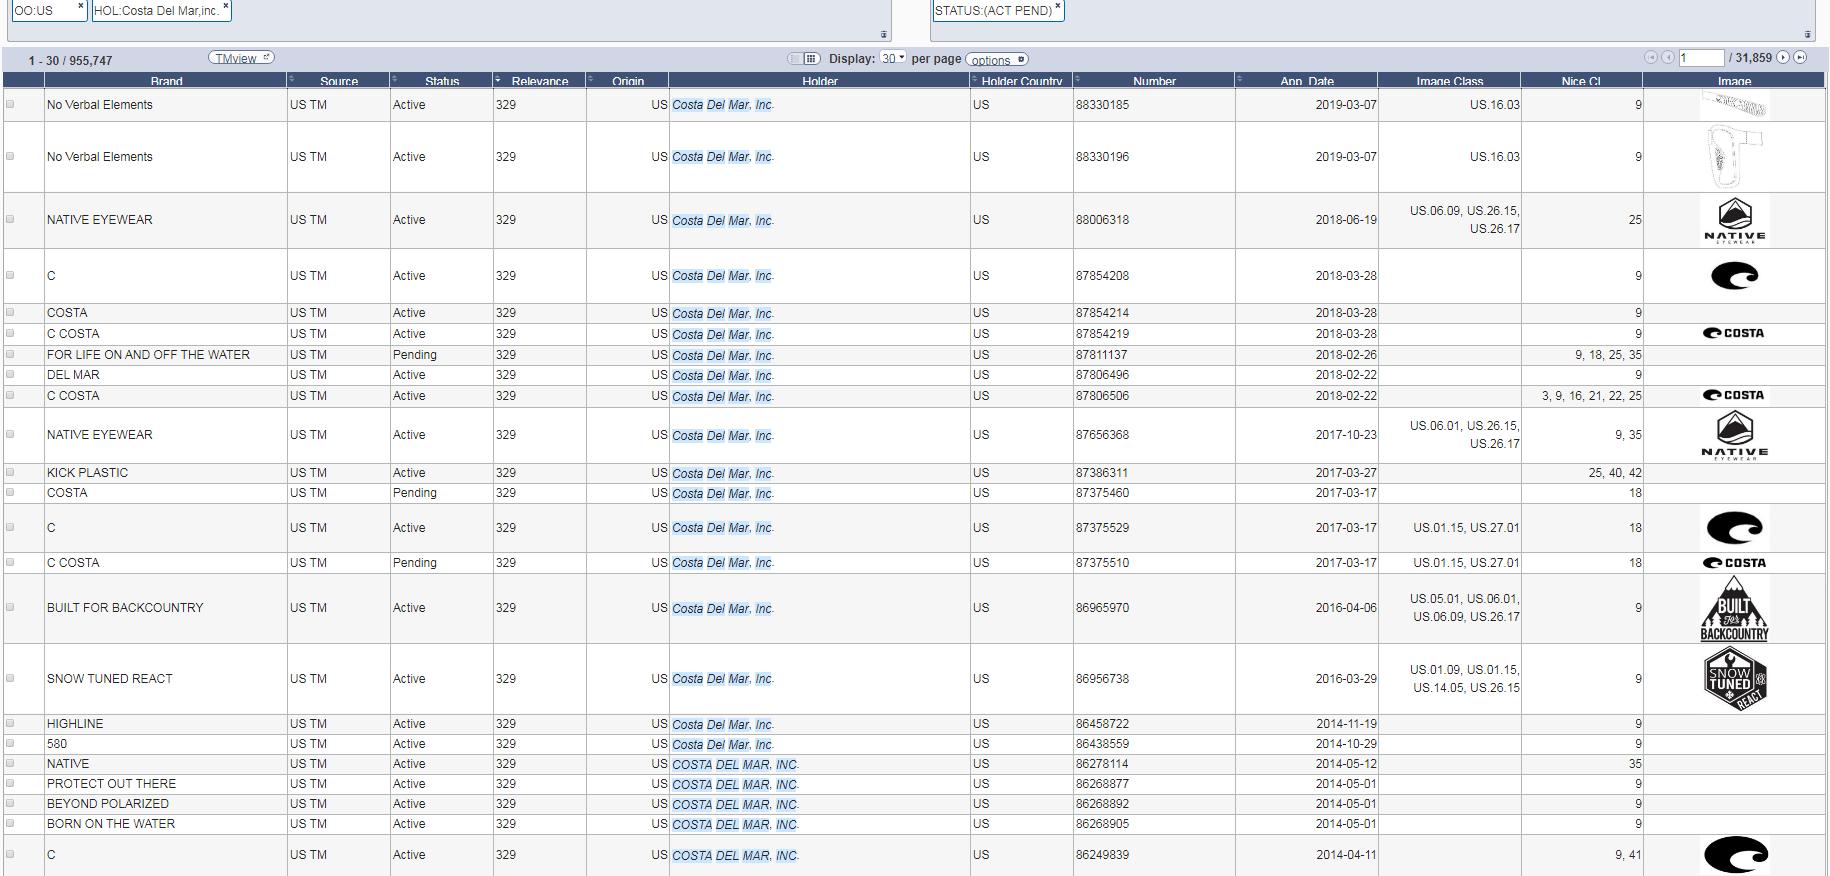The width and height of the screenshot is (1830, 876).
Task: Check the row for FOR LIFE ON AND OFF THE WATER
Action: pyautogui.click(x=11, y=354)
